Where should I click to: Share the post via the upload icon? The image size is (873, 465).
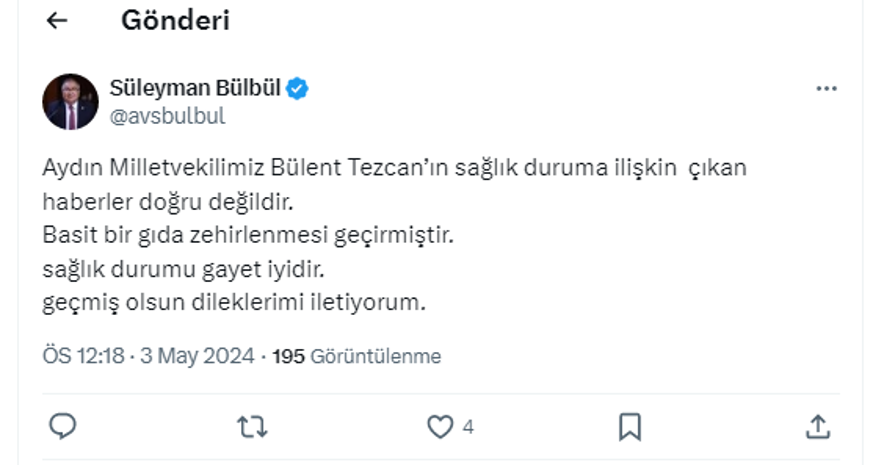818,427
